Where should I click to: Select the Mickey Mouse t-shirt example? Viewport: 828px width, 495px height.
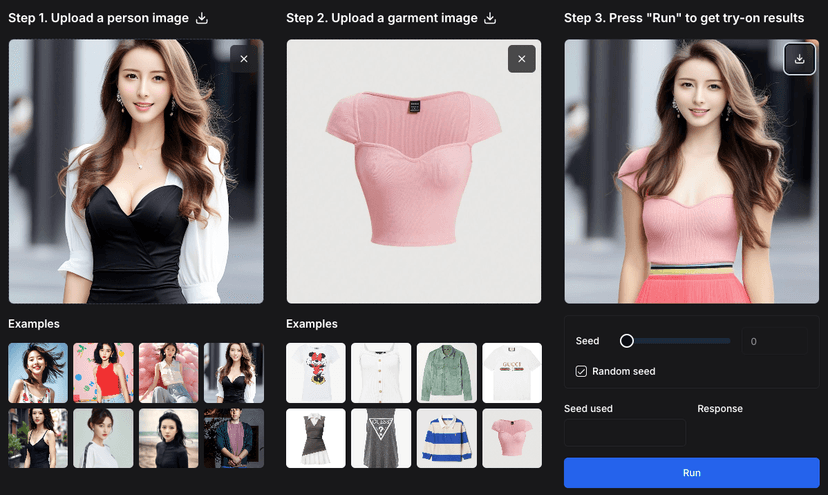(x=316, y=372)
